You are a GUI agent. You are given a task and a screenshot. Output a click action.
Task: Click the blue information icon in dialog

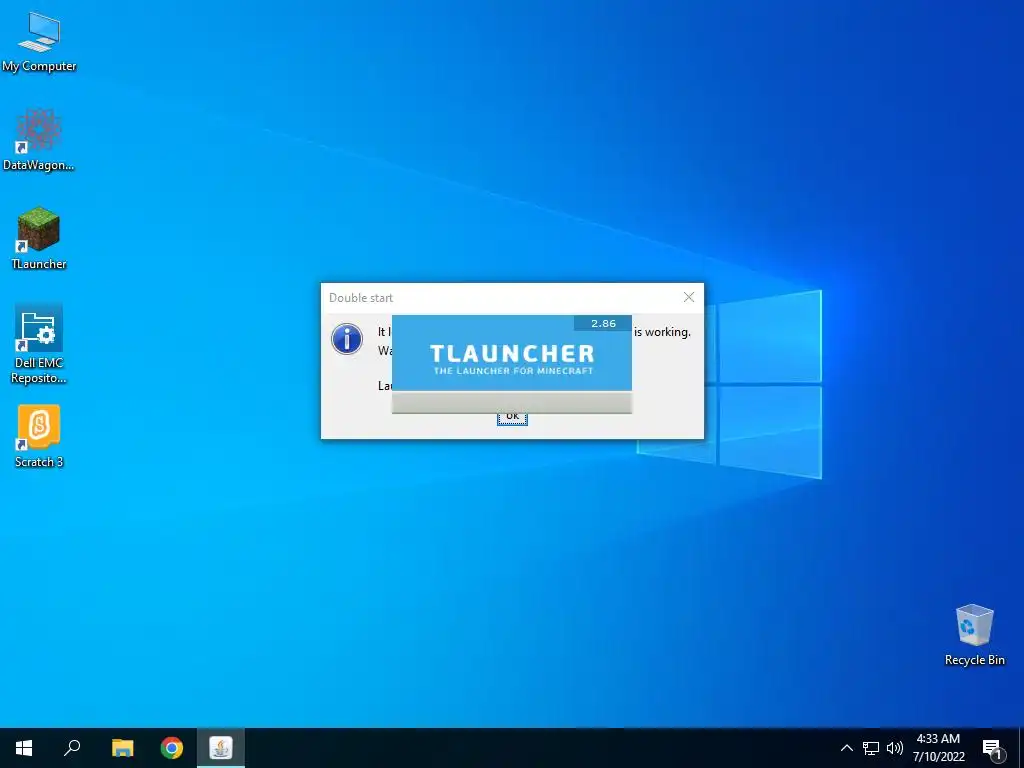(x=347, y=339)
